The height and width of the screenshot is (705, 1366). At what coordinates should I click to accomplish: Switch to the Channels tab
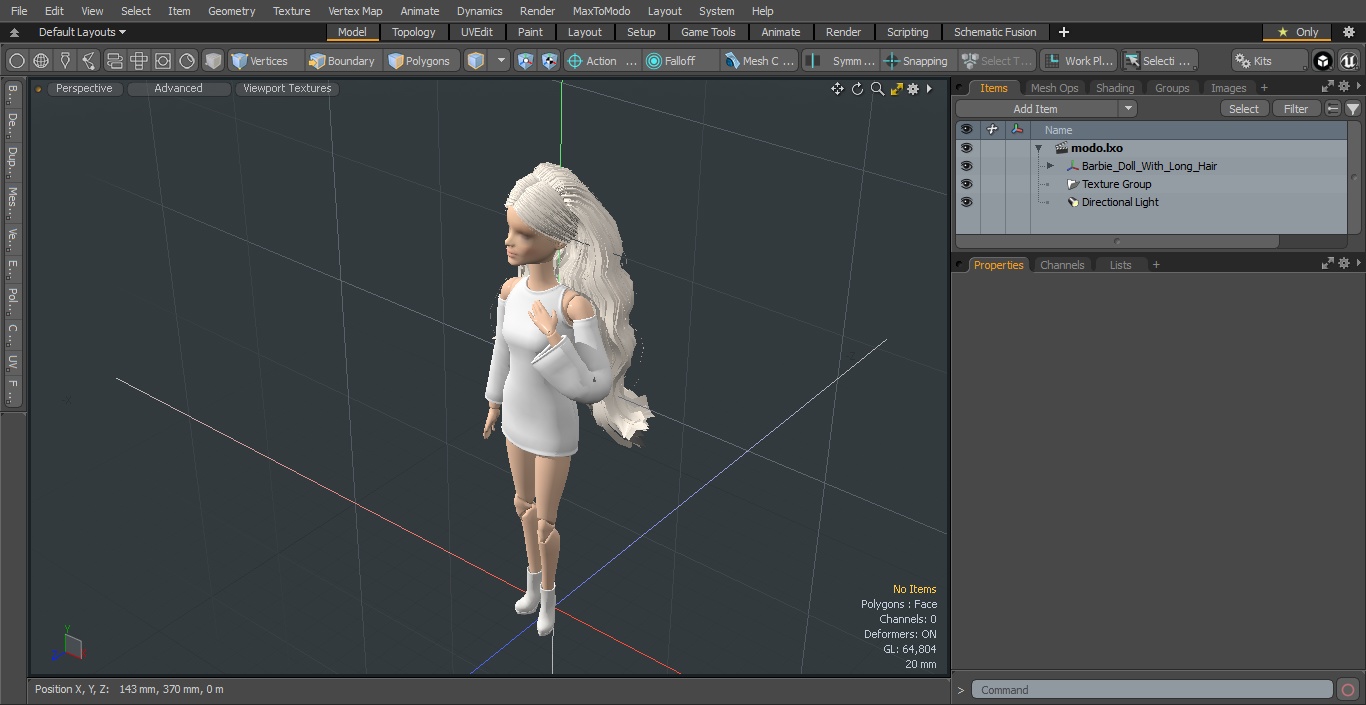point(1062,265)
